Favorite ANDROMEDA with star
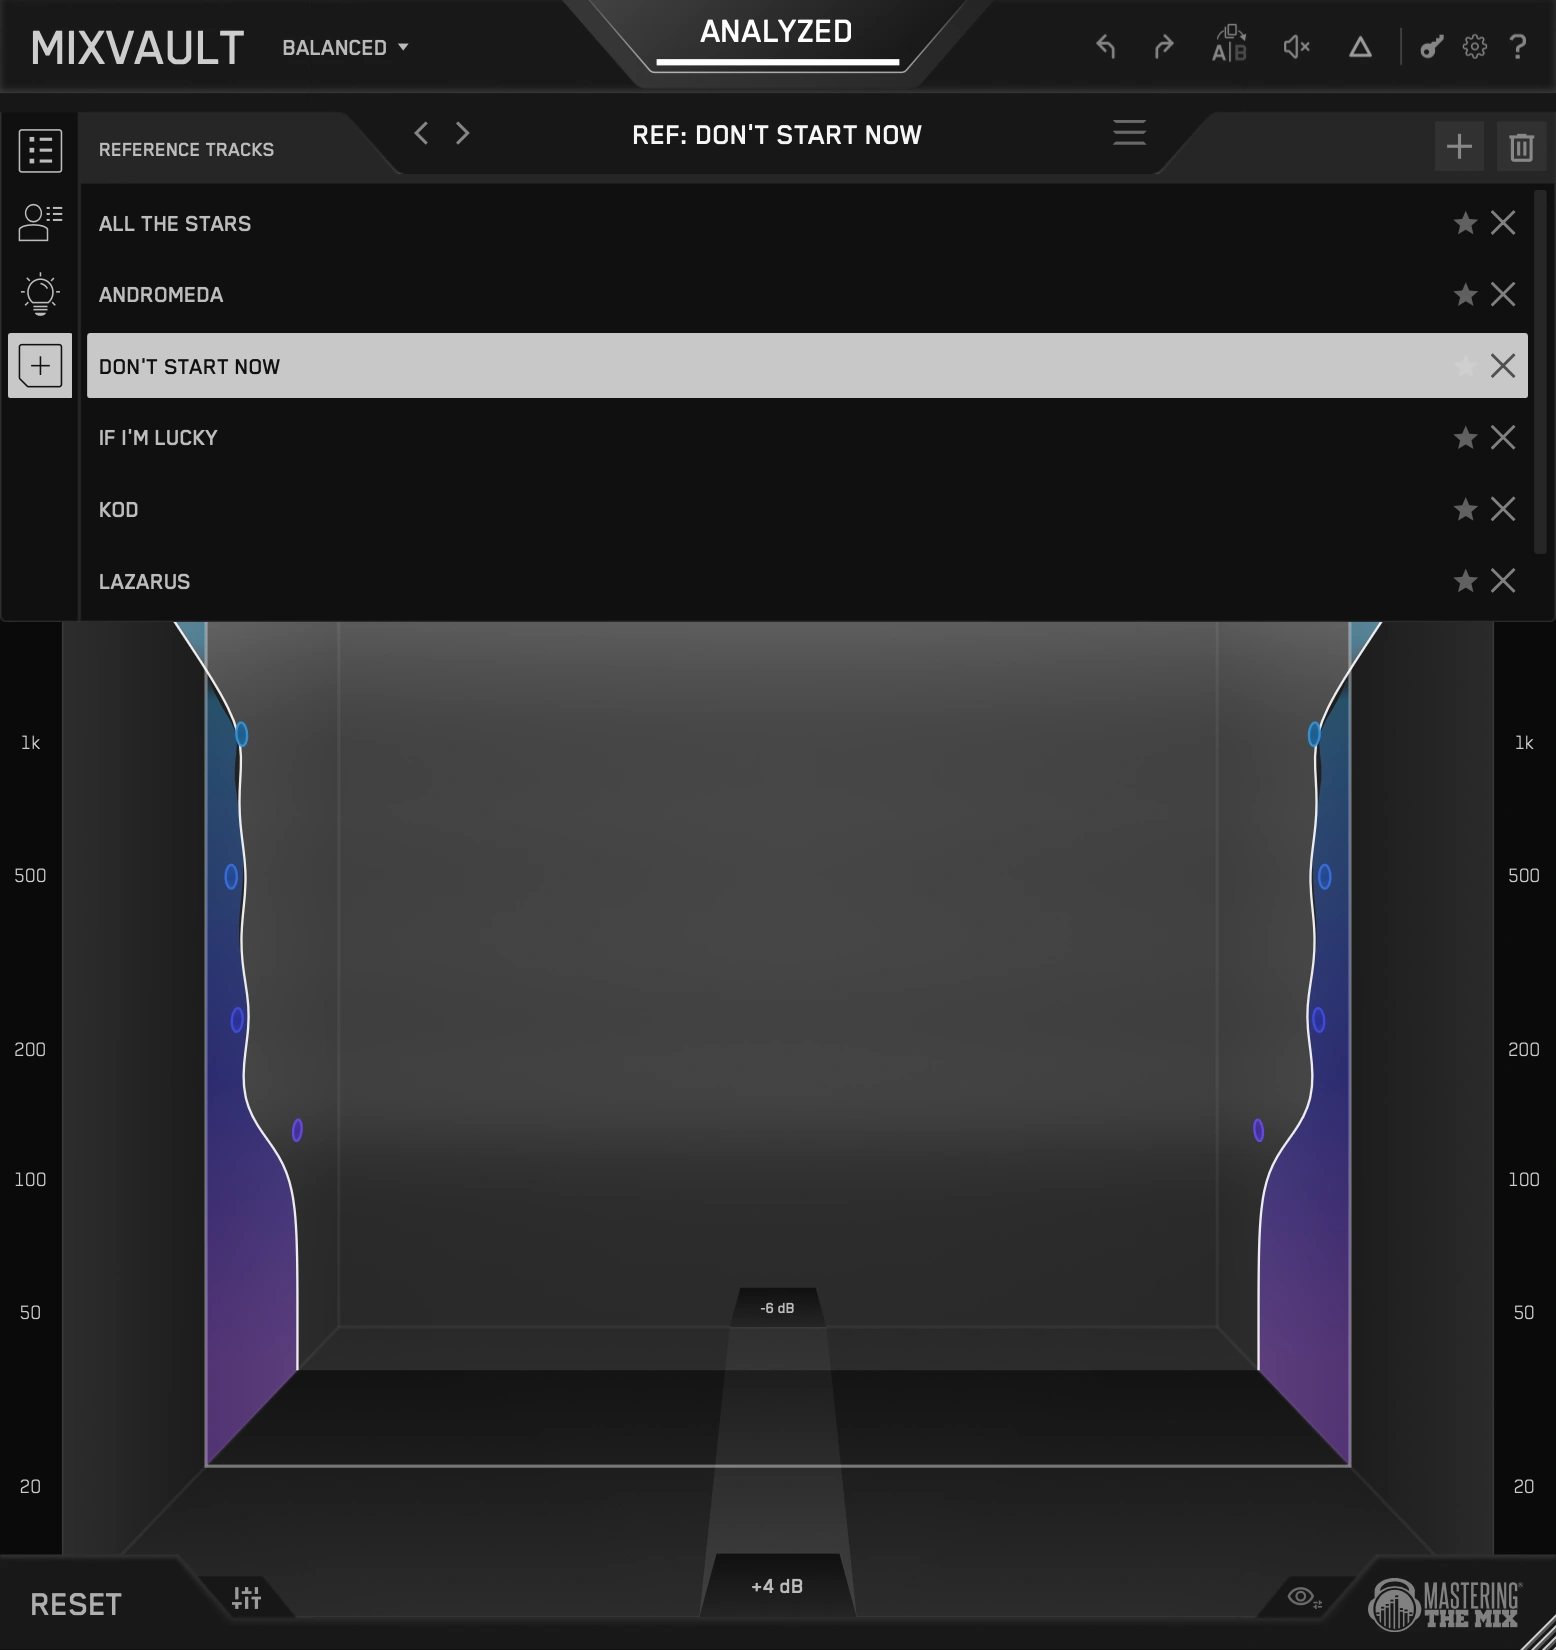This screenshot has width=1556, height=1650. click(1465, 294)
